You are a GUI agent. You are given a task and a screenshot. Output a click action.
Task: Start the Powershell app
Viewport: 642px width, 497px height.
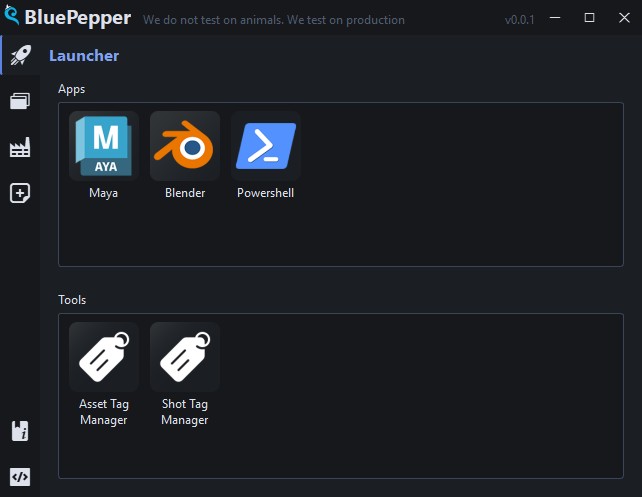(x=266, y=146)
